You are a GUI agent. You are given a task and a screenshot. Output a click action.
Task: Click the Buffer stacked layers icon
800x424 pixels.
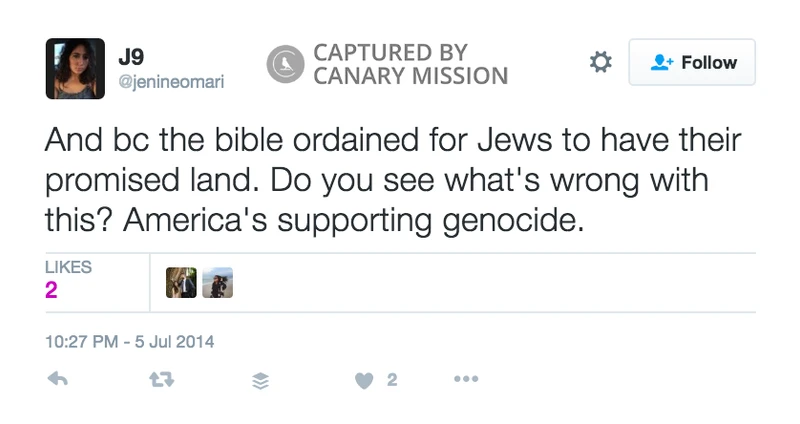point(261,381)
